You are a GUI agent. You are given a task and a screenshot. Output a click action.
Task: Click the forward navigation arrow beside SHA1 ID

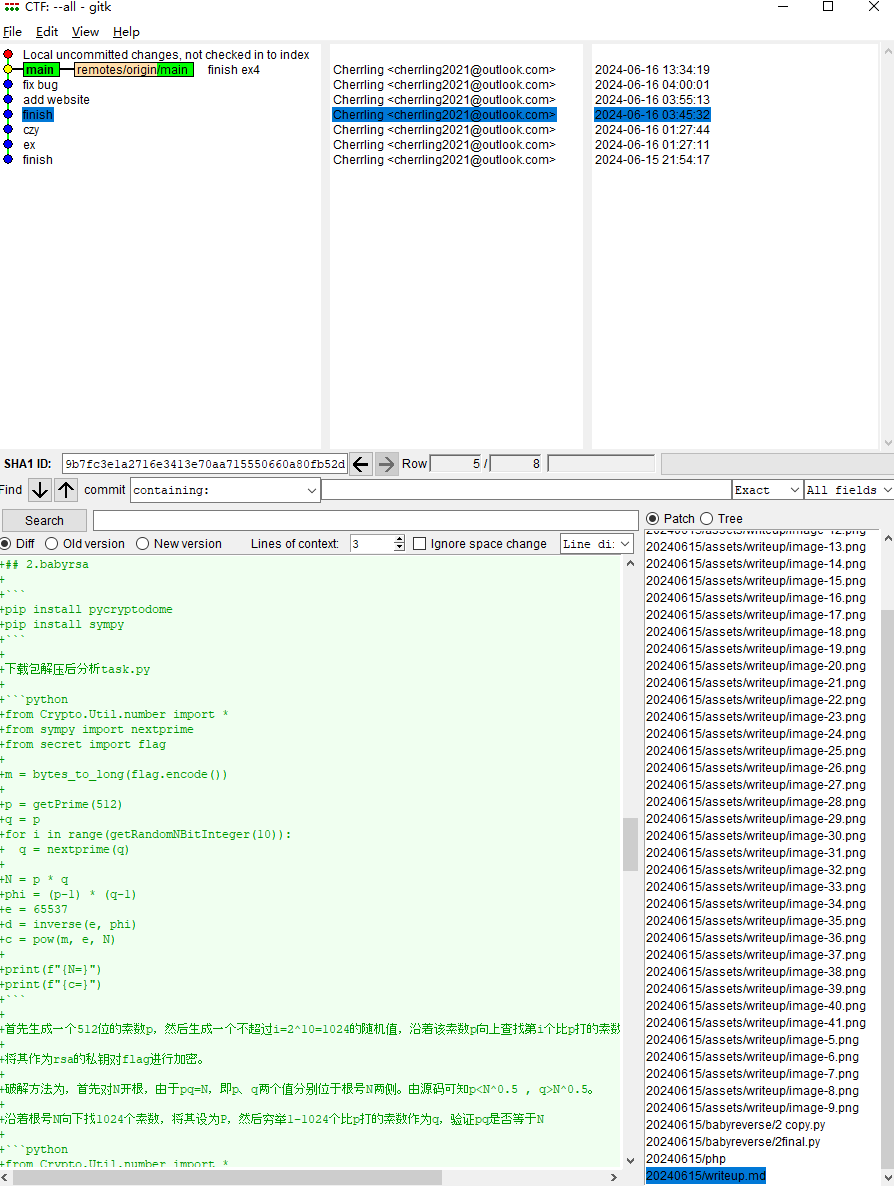pyautogui.click(x=386, y=464)
